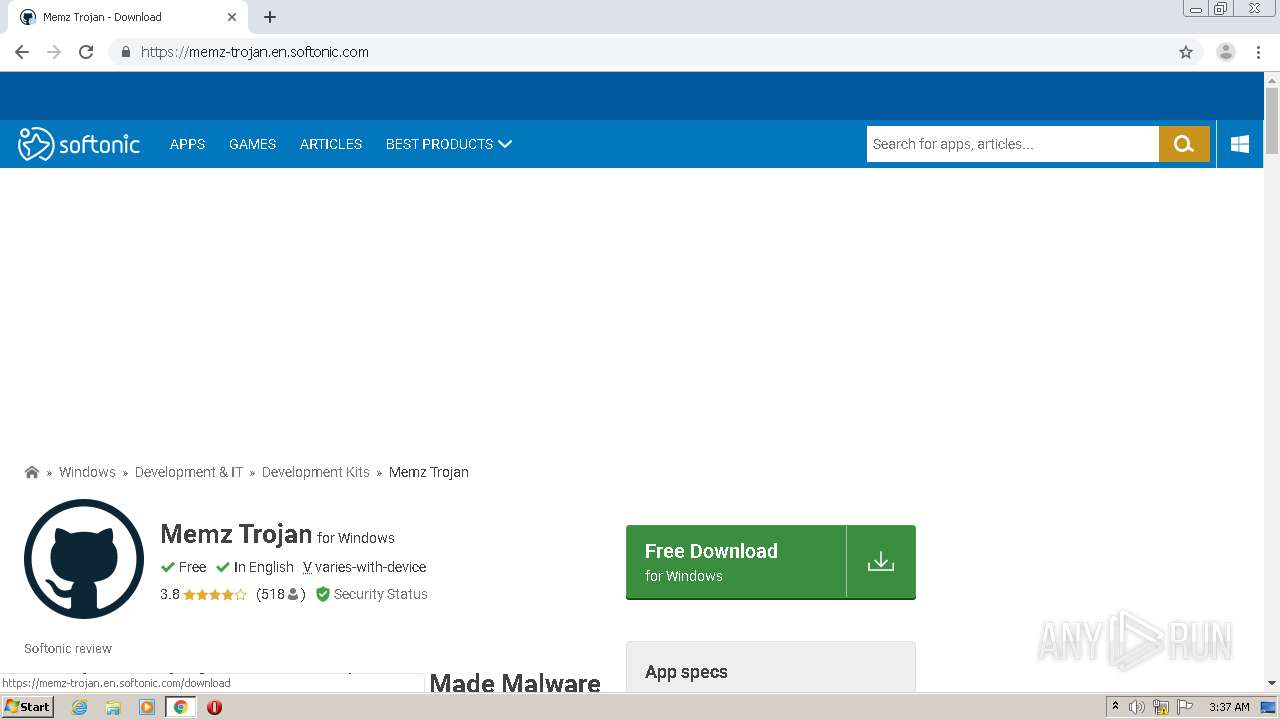Click Chrome icon in taskbar

pyautogui.click(x=181, y=707)
